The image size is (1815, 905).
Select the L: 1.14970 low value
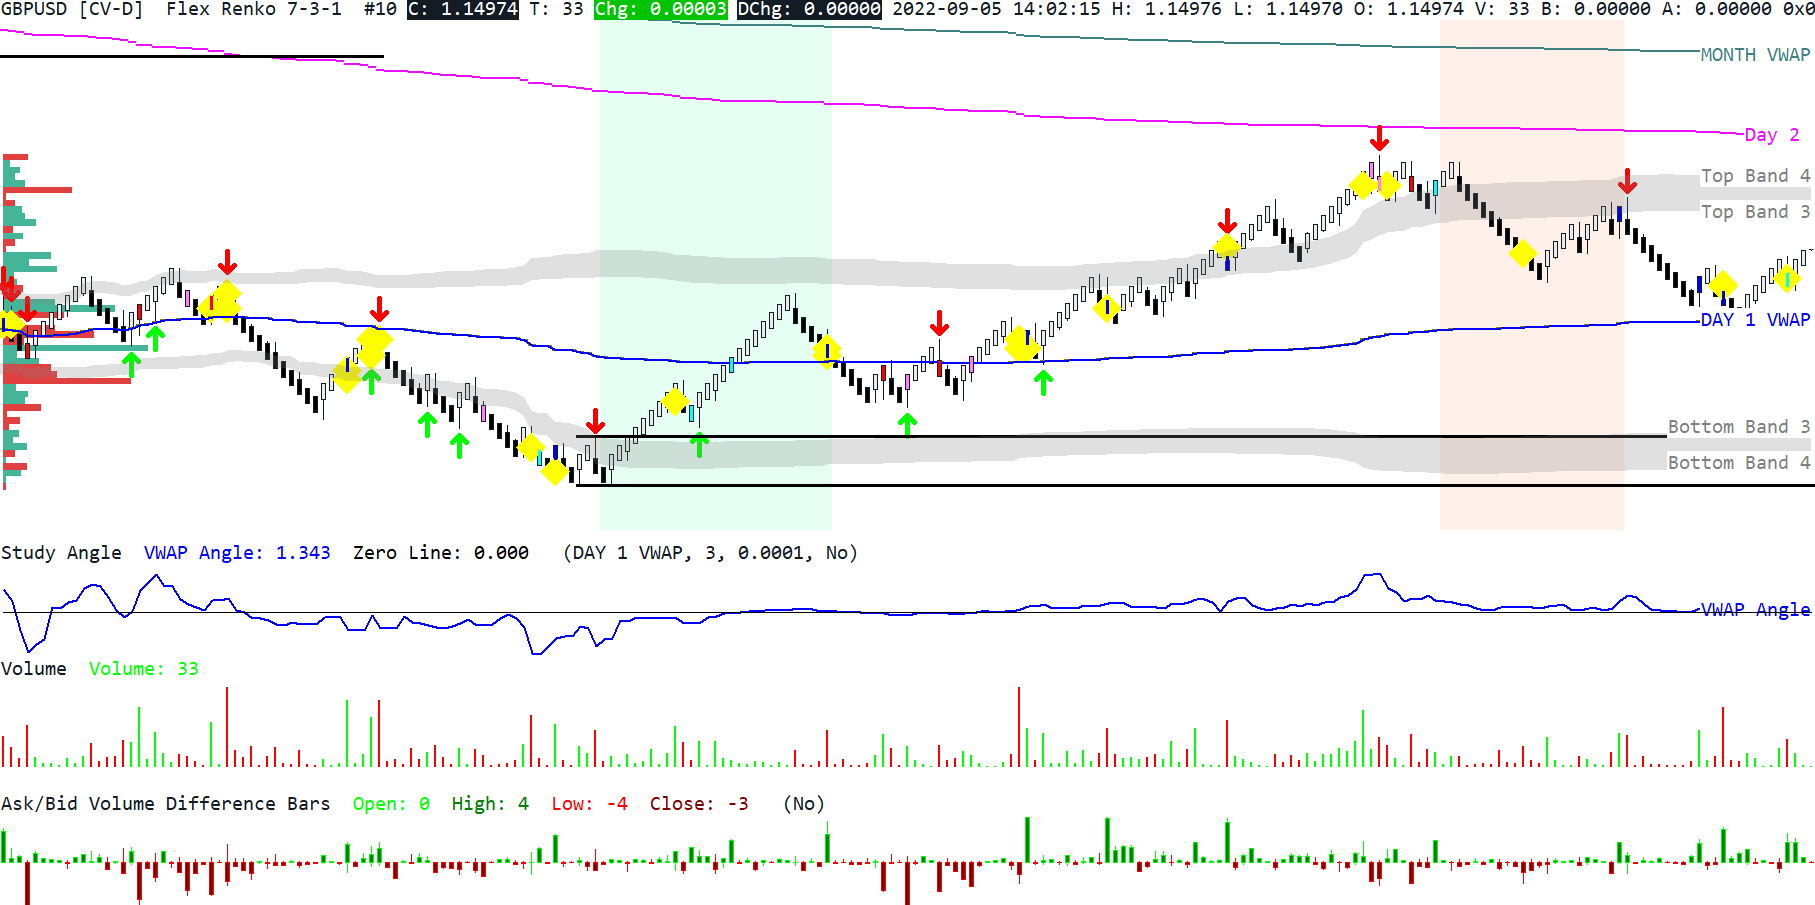tap(1287, 9)
